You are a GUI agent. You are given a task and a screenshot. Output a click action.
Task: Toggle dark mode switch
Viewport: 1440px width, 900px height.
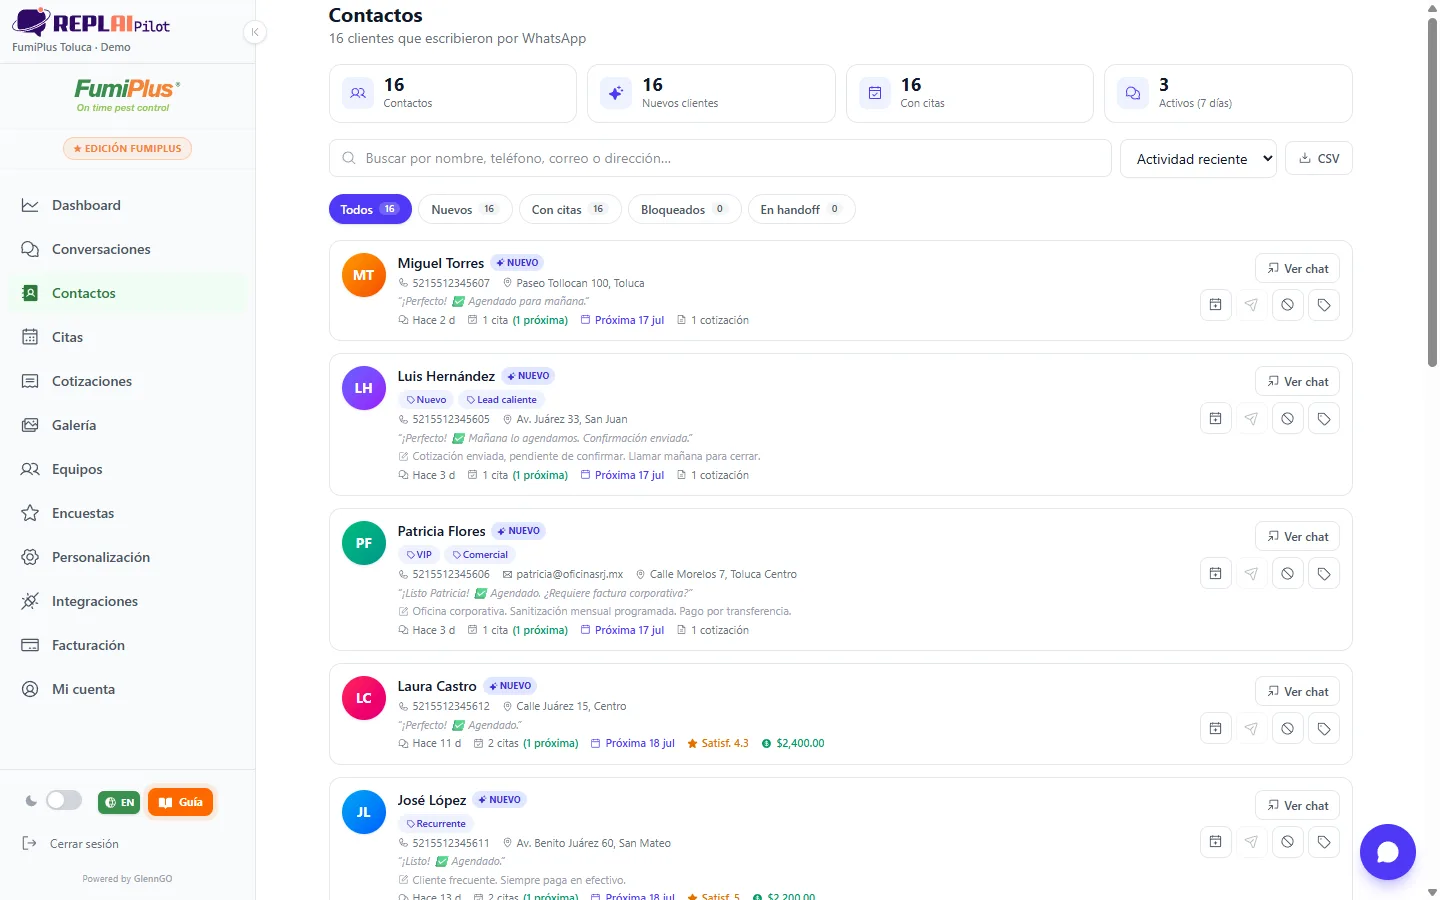coord(64,801)
